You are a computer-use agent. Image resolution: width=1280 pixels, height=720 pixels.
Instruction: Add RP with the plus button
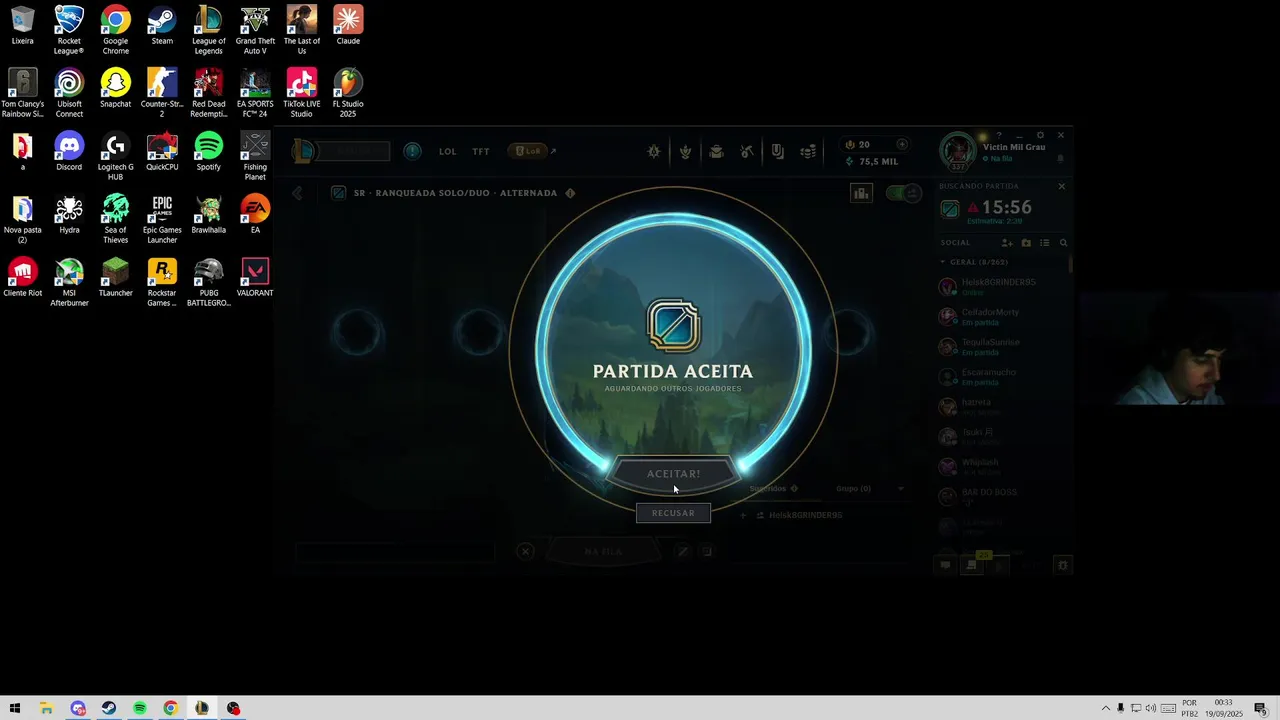click(x=902, y=144)
